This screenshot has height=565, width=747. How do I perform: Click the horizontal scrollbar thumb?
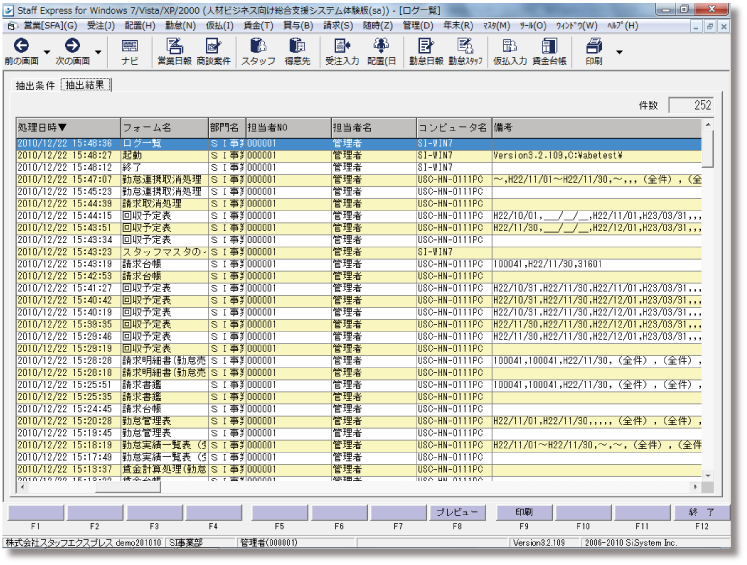[128, 487]
